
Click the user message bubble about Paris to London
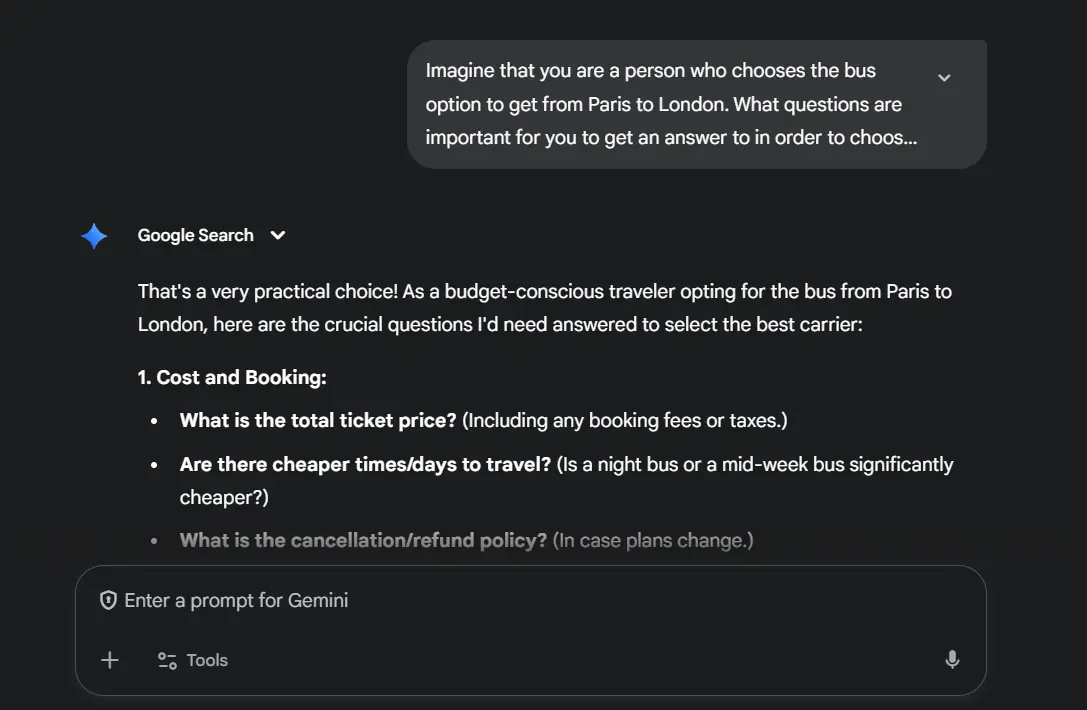pos(670,105)
